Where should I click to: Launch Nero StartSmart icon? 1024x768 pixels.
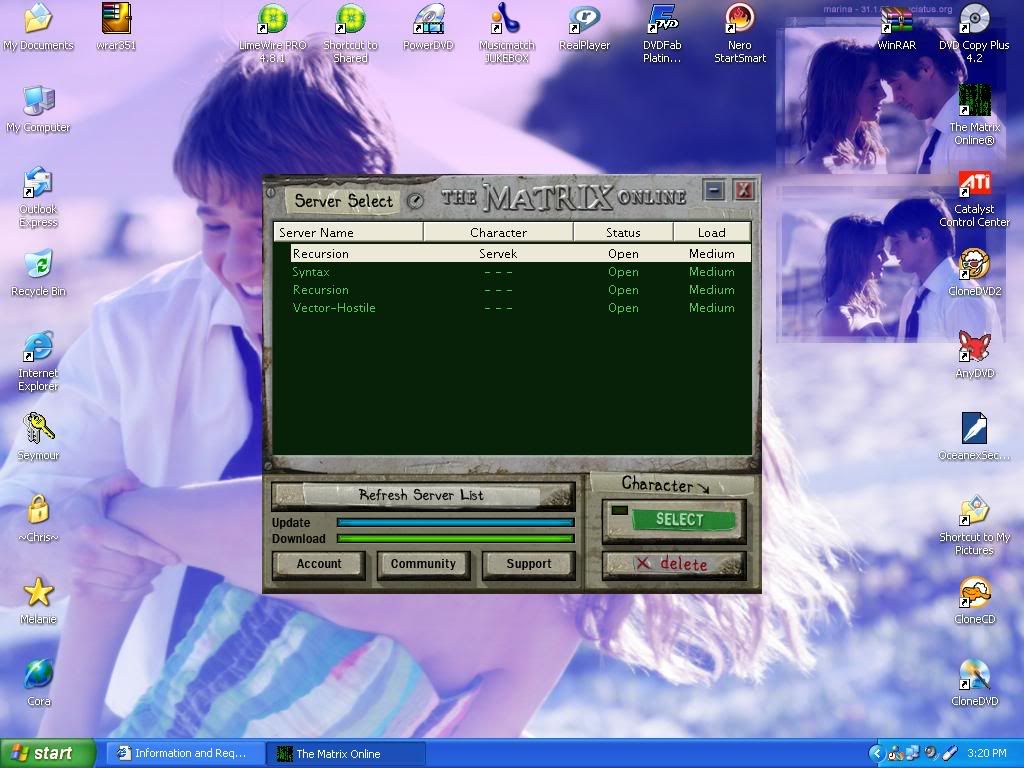[740, 33]
